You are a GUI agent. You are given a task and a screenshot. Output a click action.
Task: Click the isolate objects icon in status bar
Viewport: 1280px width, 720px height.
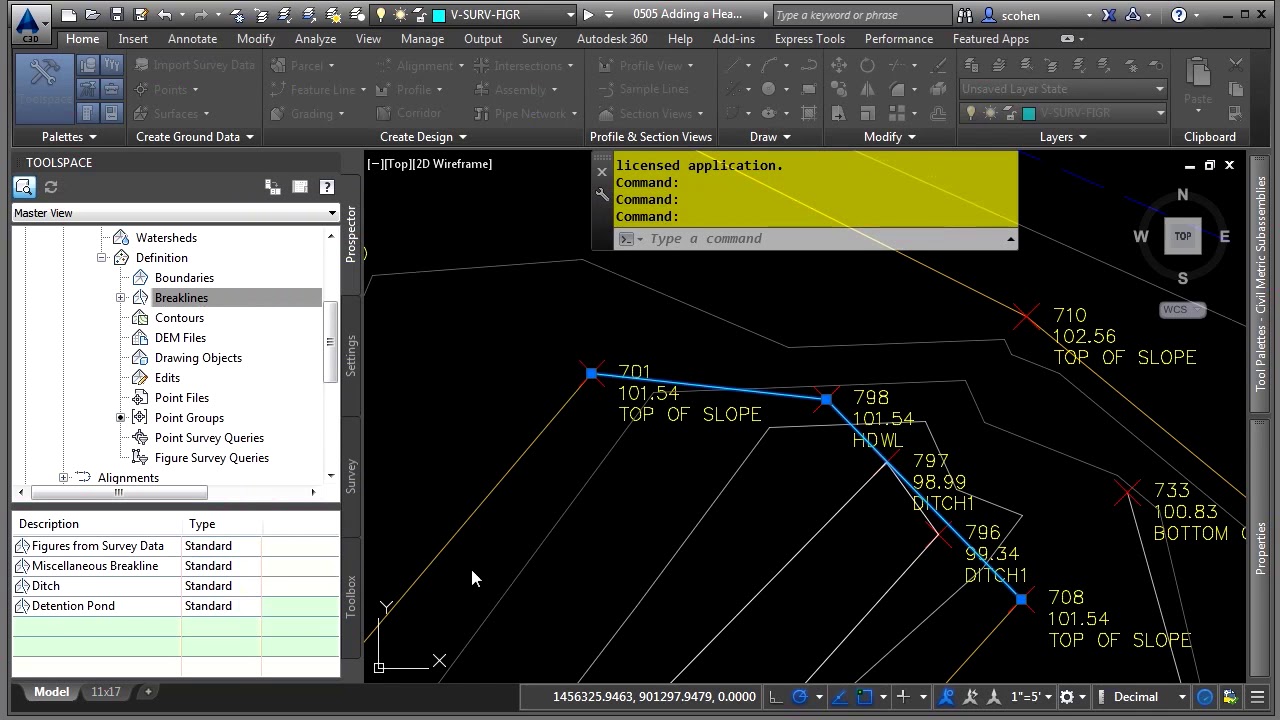[1230, 697]
